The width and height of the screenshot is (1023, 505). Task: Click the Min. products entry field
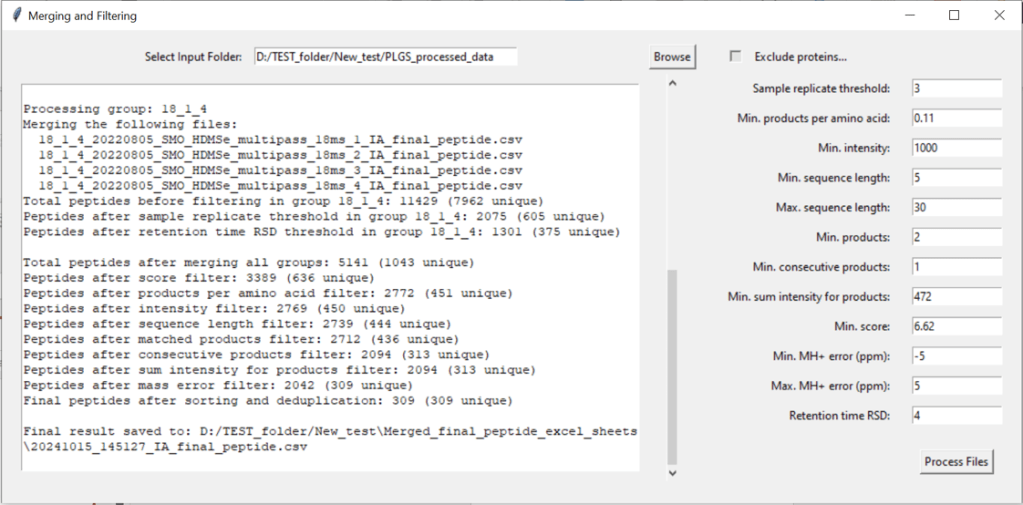[955, 237]
